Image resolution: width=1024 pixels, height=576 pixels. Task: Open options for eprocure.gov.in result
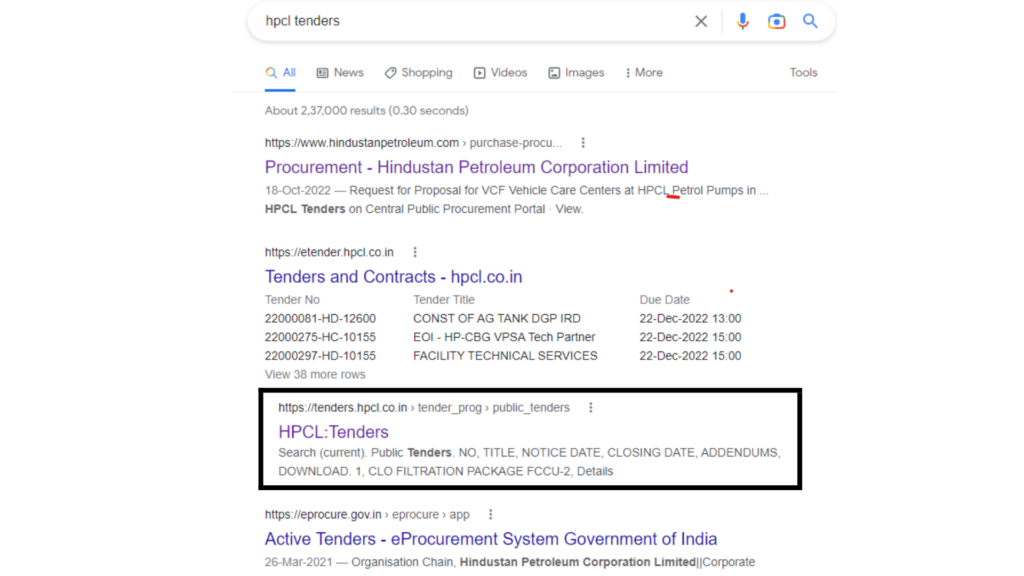coord(490,515)
